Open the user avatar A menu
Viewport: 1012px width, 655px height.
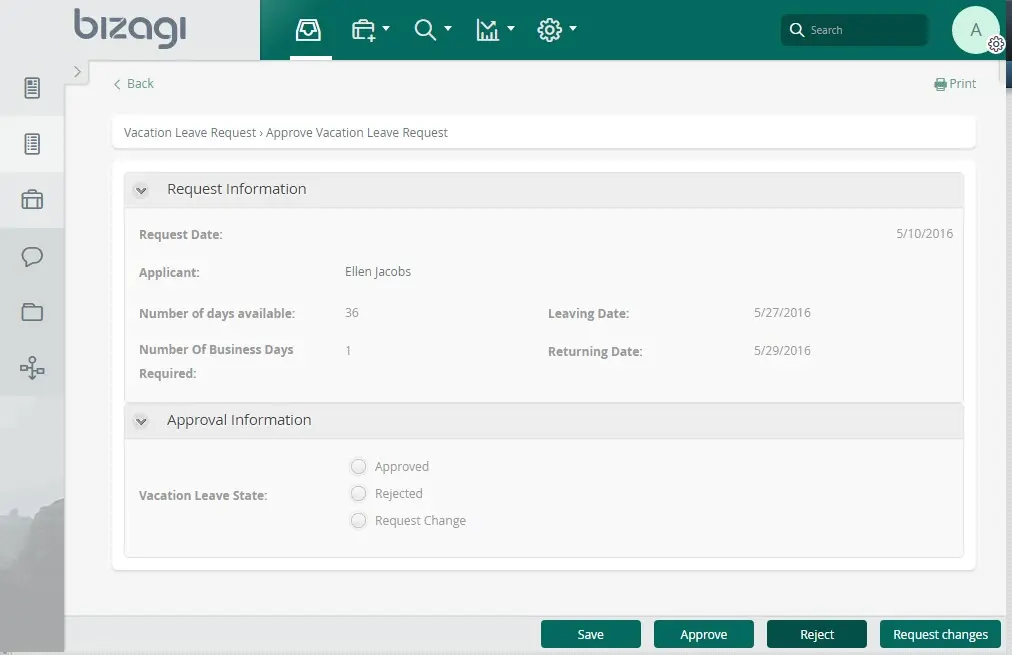click(975, 30)
